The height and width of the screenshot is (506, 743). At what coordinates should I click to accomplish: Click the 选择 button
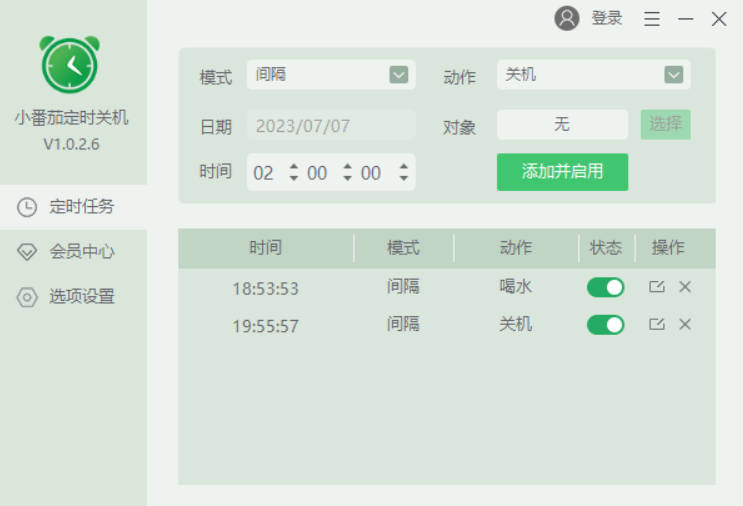665,125
